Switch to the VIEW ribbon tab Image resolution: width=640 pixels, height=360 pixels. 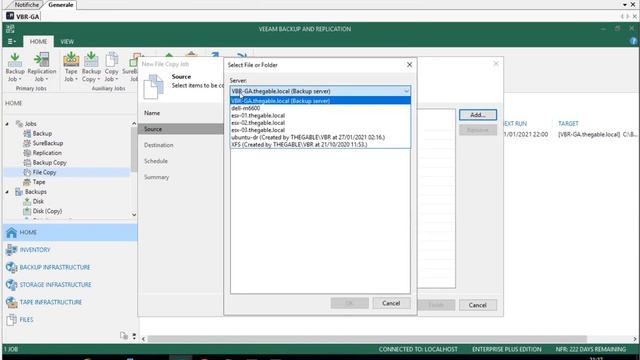click(67, 42)
